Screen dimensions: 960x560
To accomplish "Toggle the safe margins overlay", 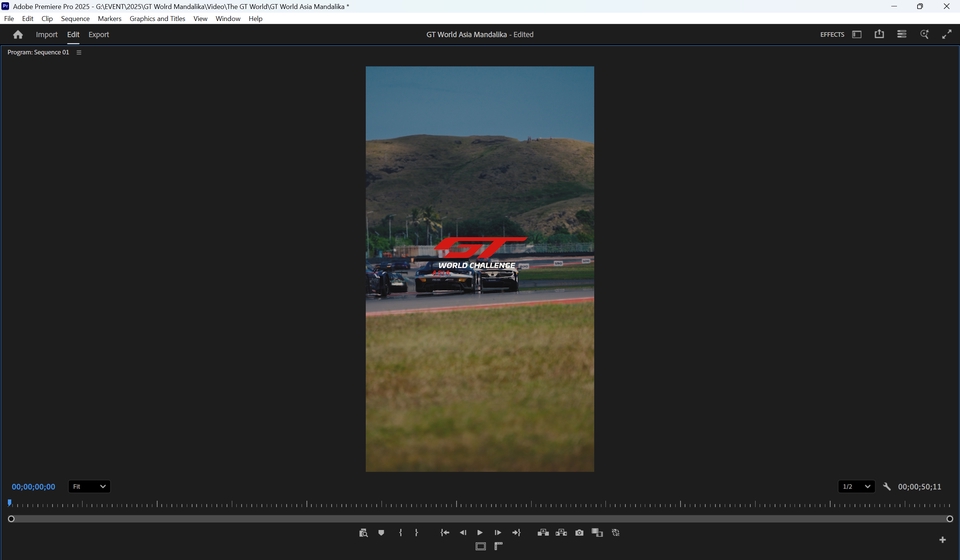I will pos(480,547).
